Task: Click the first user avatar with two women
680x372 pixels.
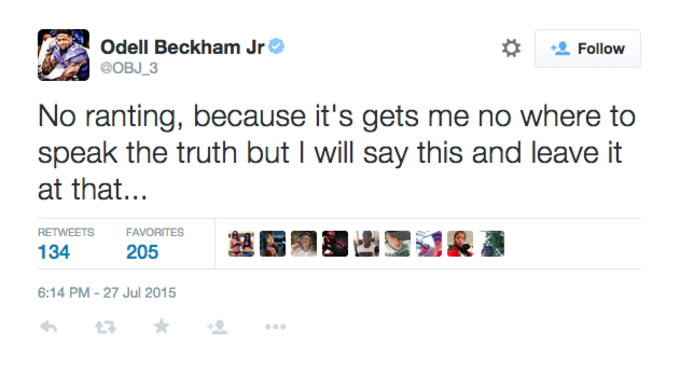Action: [x=241, y=244]
